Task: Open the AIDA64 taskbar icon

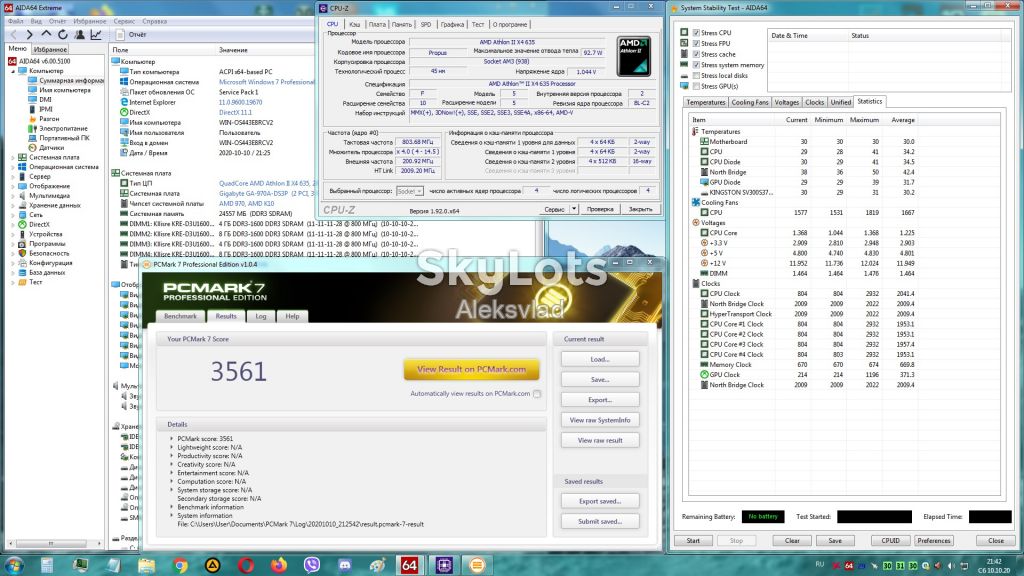Action: [409, 565]
